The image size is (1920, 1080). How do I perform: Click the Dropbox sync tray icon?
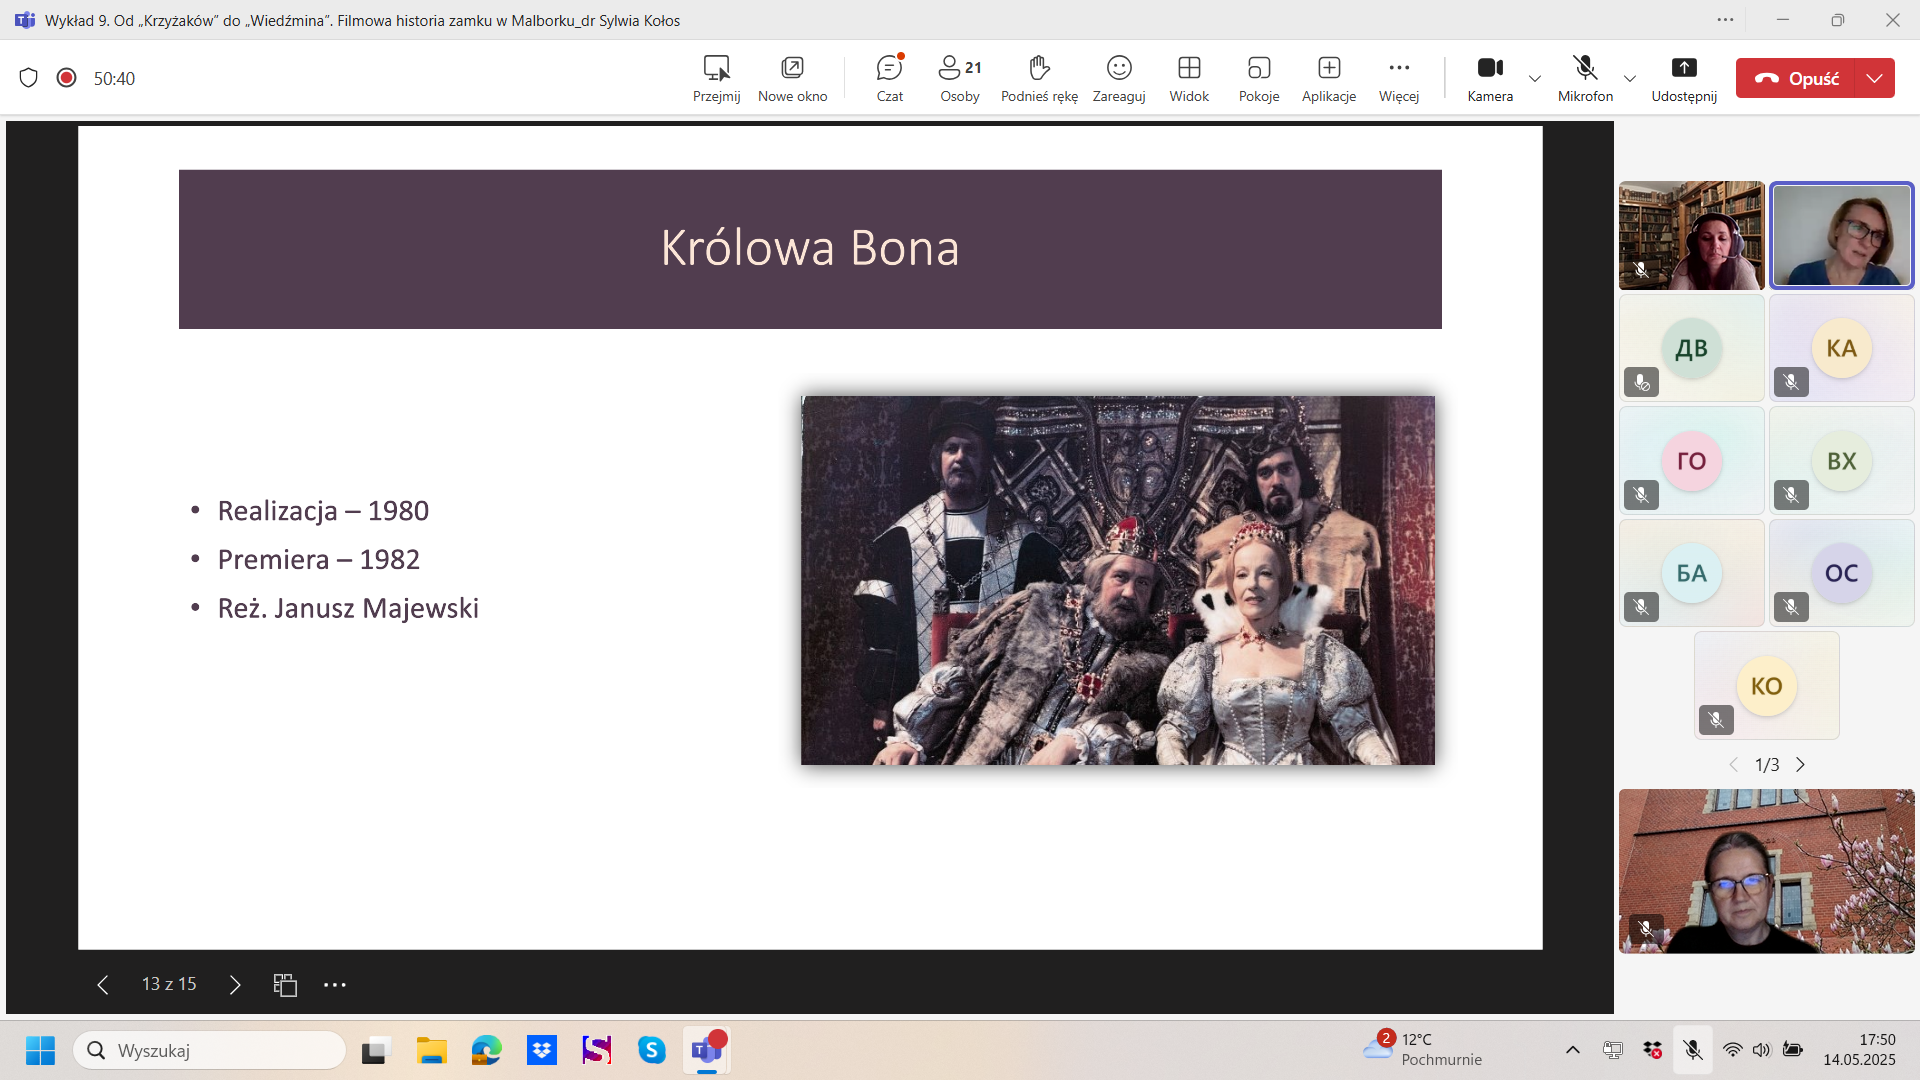click(1652, 1050)
